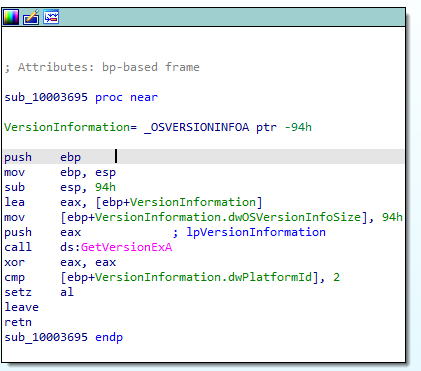Open the node color picker icon
The image size is (421, 371).
(x=11, y=17)
